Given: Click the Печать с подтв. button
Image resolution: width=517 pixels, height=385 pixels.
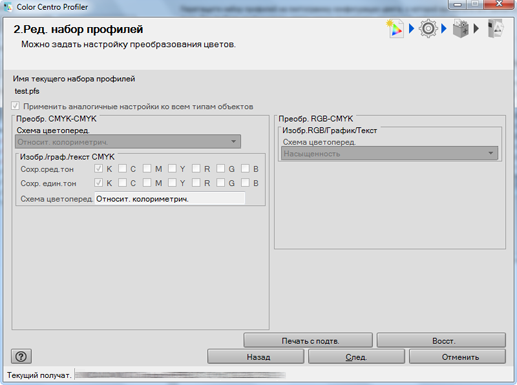Looking at the screenshot, I should click(x=308, y=341).
